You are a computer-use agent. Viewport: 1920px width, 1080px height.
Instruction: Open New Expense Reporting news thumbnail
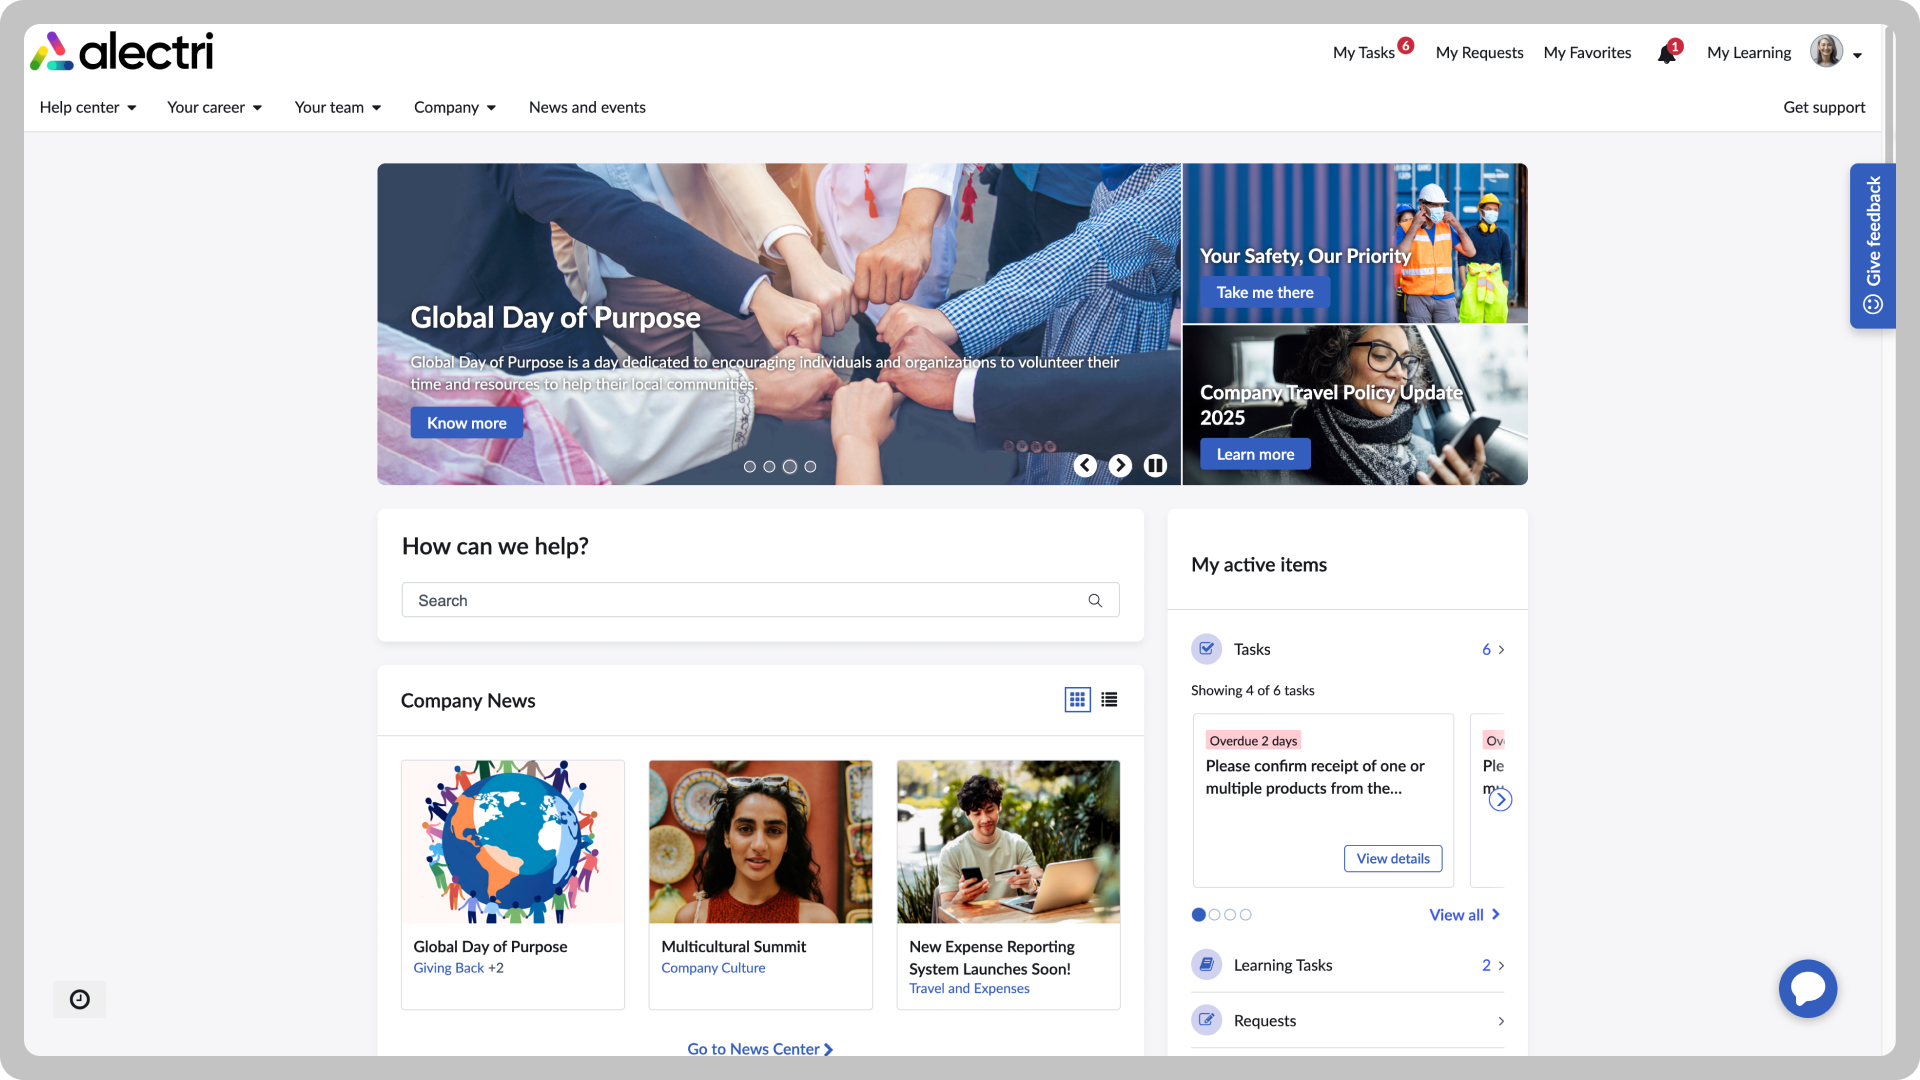[1008, 842]
